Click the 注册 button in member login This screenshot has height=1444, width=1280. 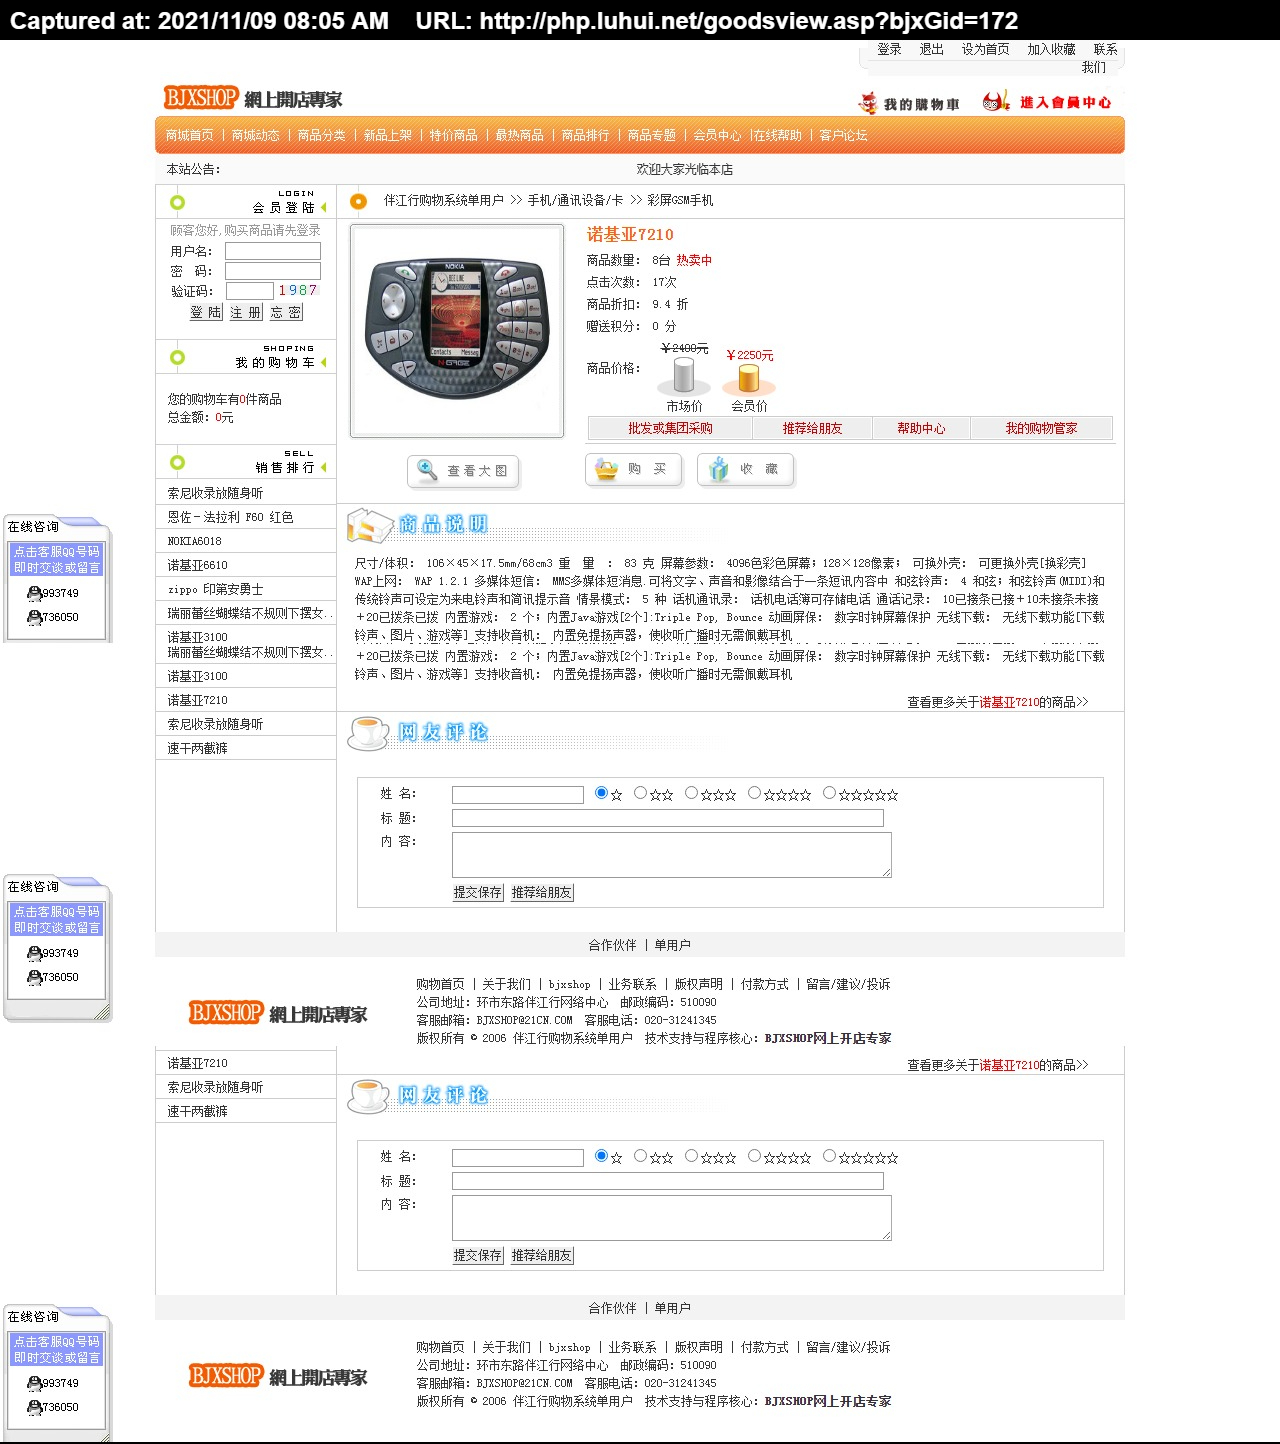246,313
